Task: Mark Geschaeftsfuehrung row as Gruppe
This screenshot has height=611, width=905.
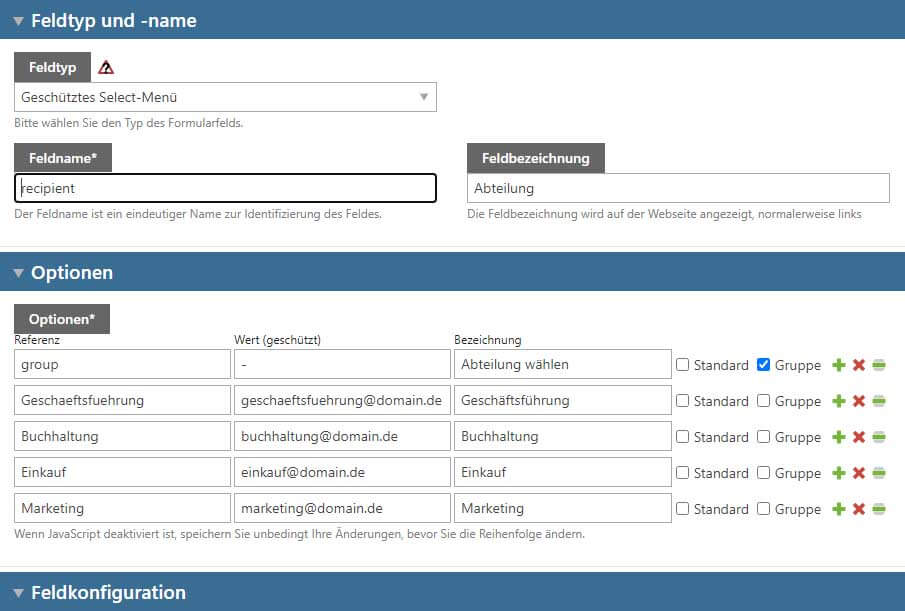Action: 763,400
